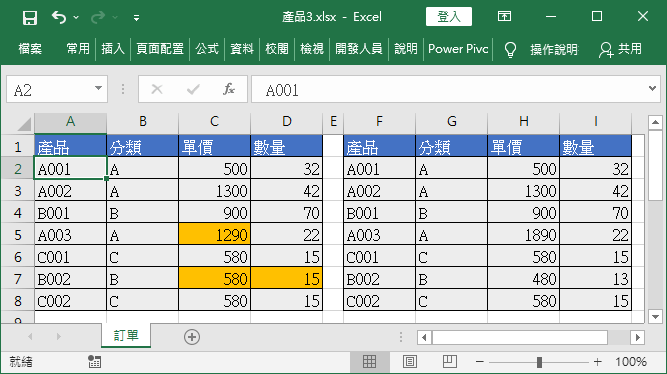
Task: Click the next sheet navigation arrow
Action: [58, 337]
